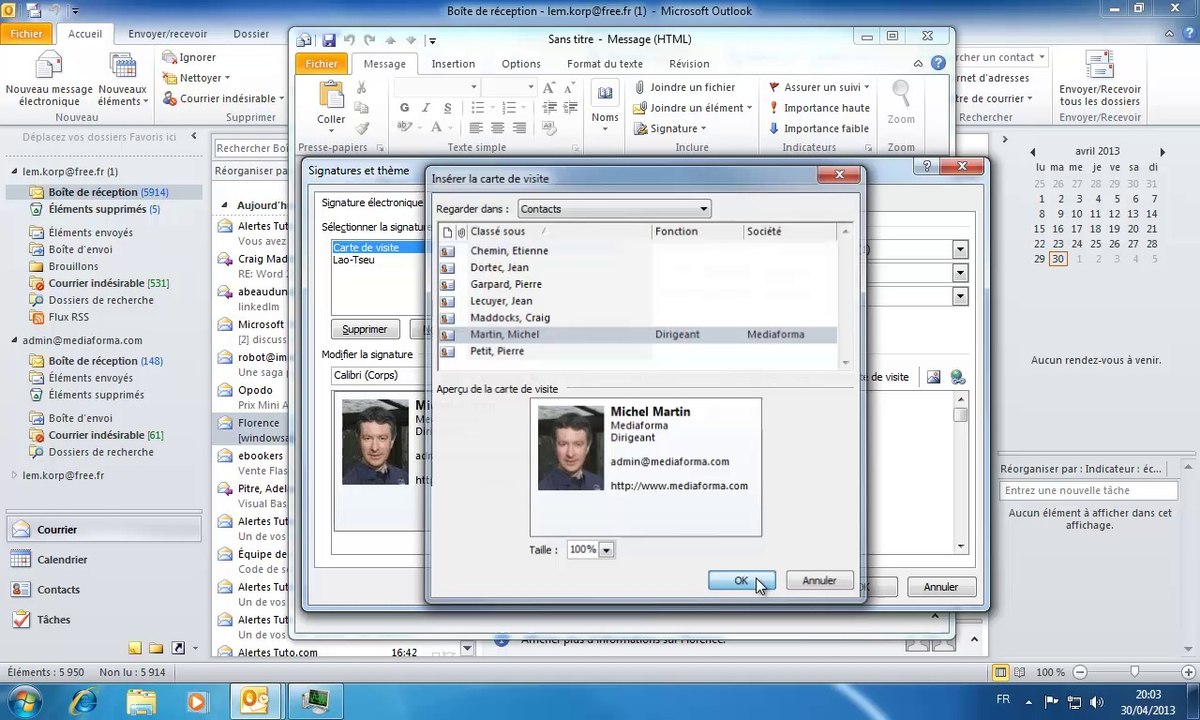Open Nettoyer dropdown in Outlook ribbon

[x=196, y=78]
